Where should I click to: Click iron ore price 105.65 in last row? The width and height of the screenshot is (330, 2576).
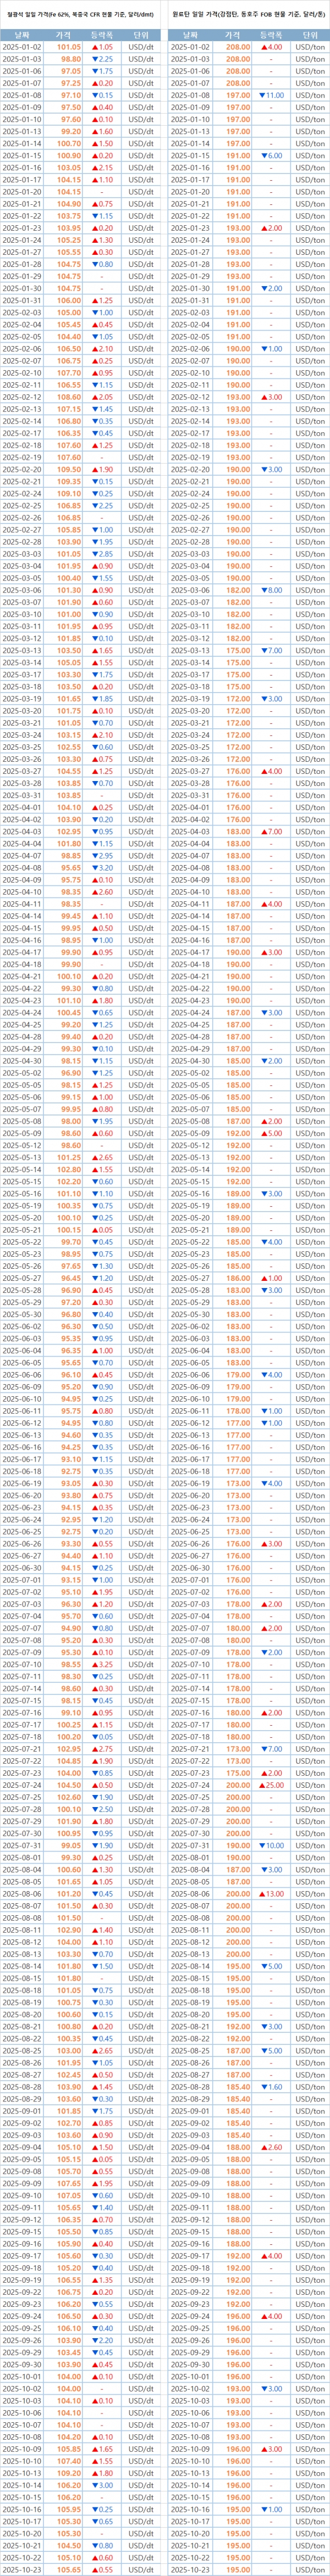coord(68,2562)
